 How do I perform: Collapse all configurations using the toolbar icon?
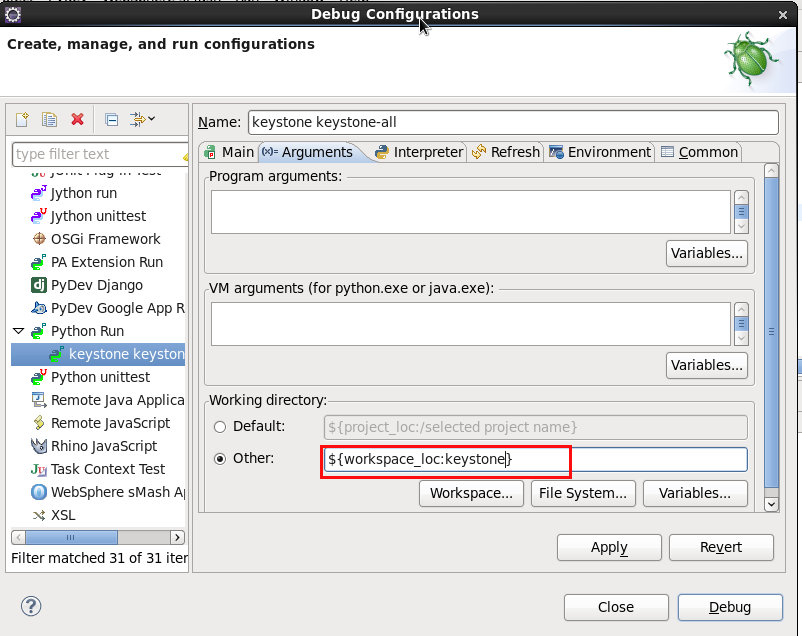111,120
